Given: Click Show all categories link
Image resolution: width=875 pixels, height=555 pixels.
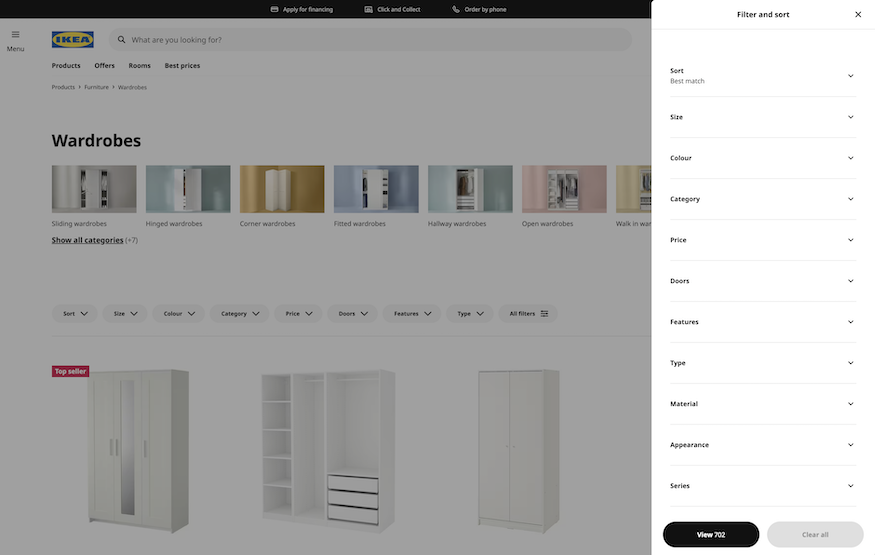Looking at the screenshot, I should [88, 240].
